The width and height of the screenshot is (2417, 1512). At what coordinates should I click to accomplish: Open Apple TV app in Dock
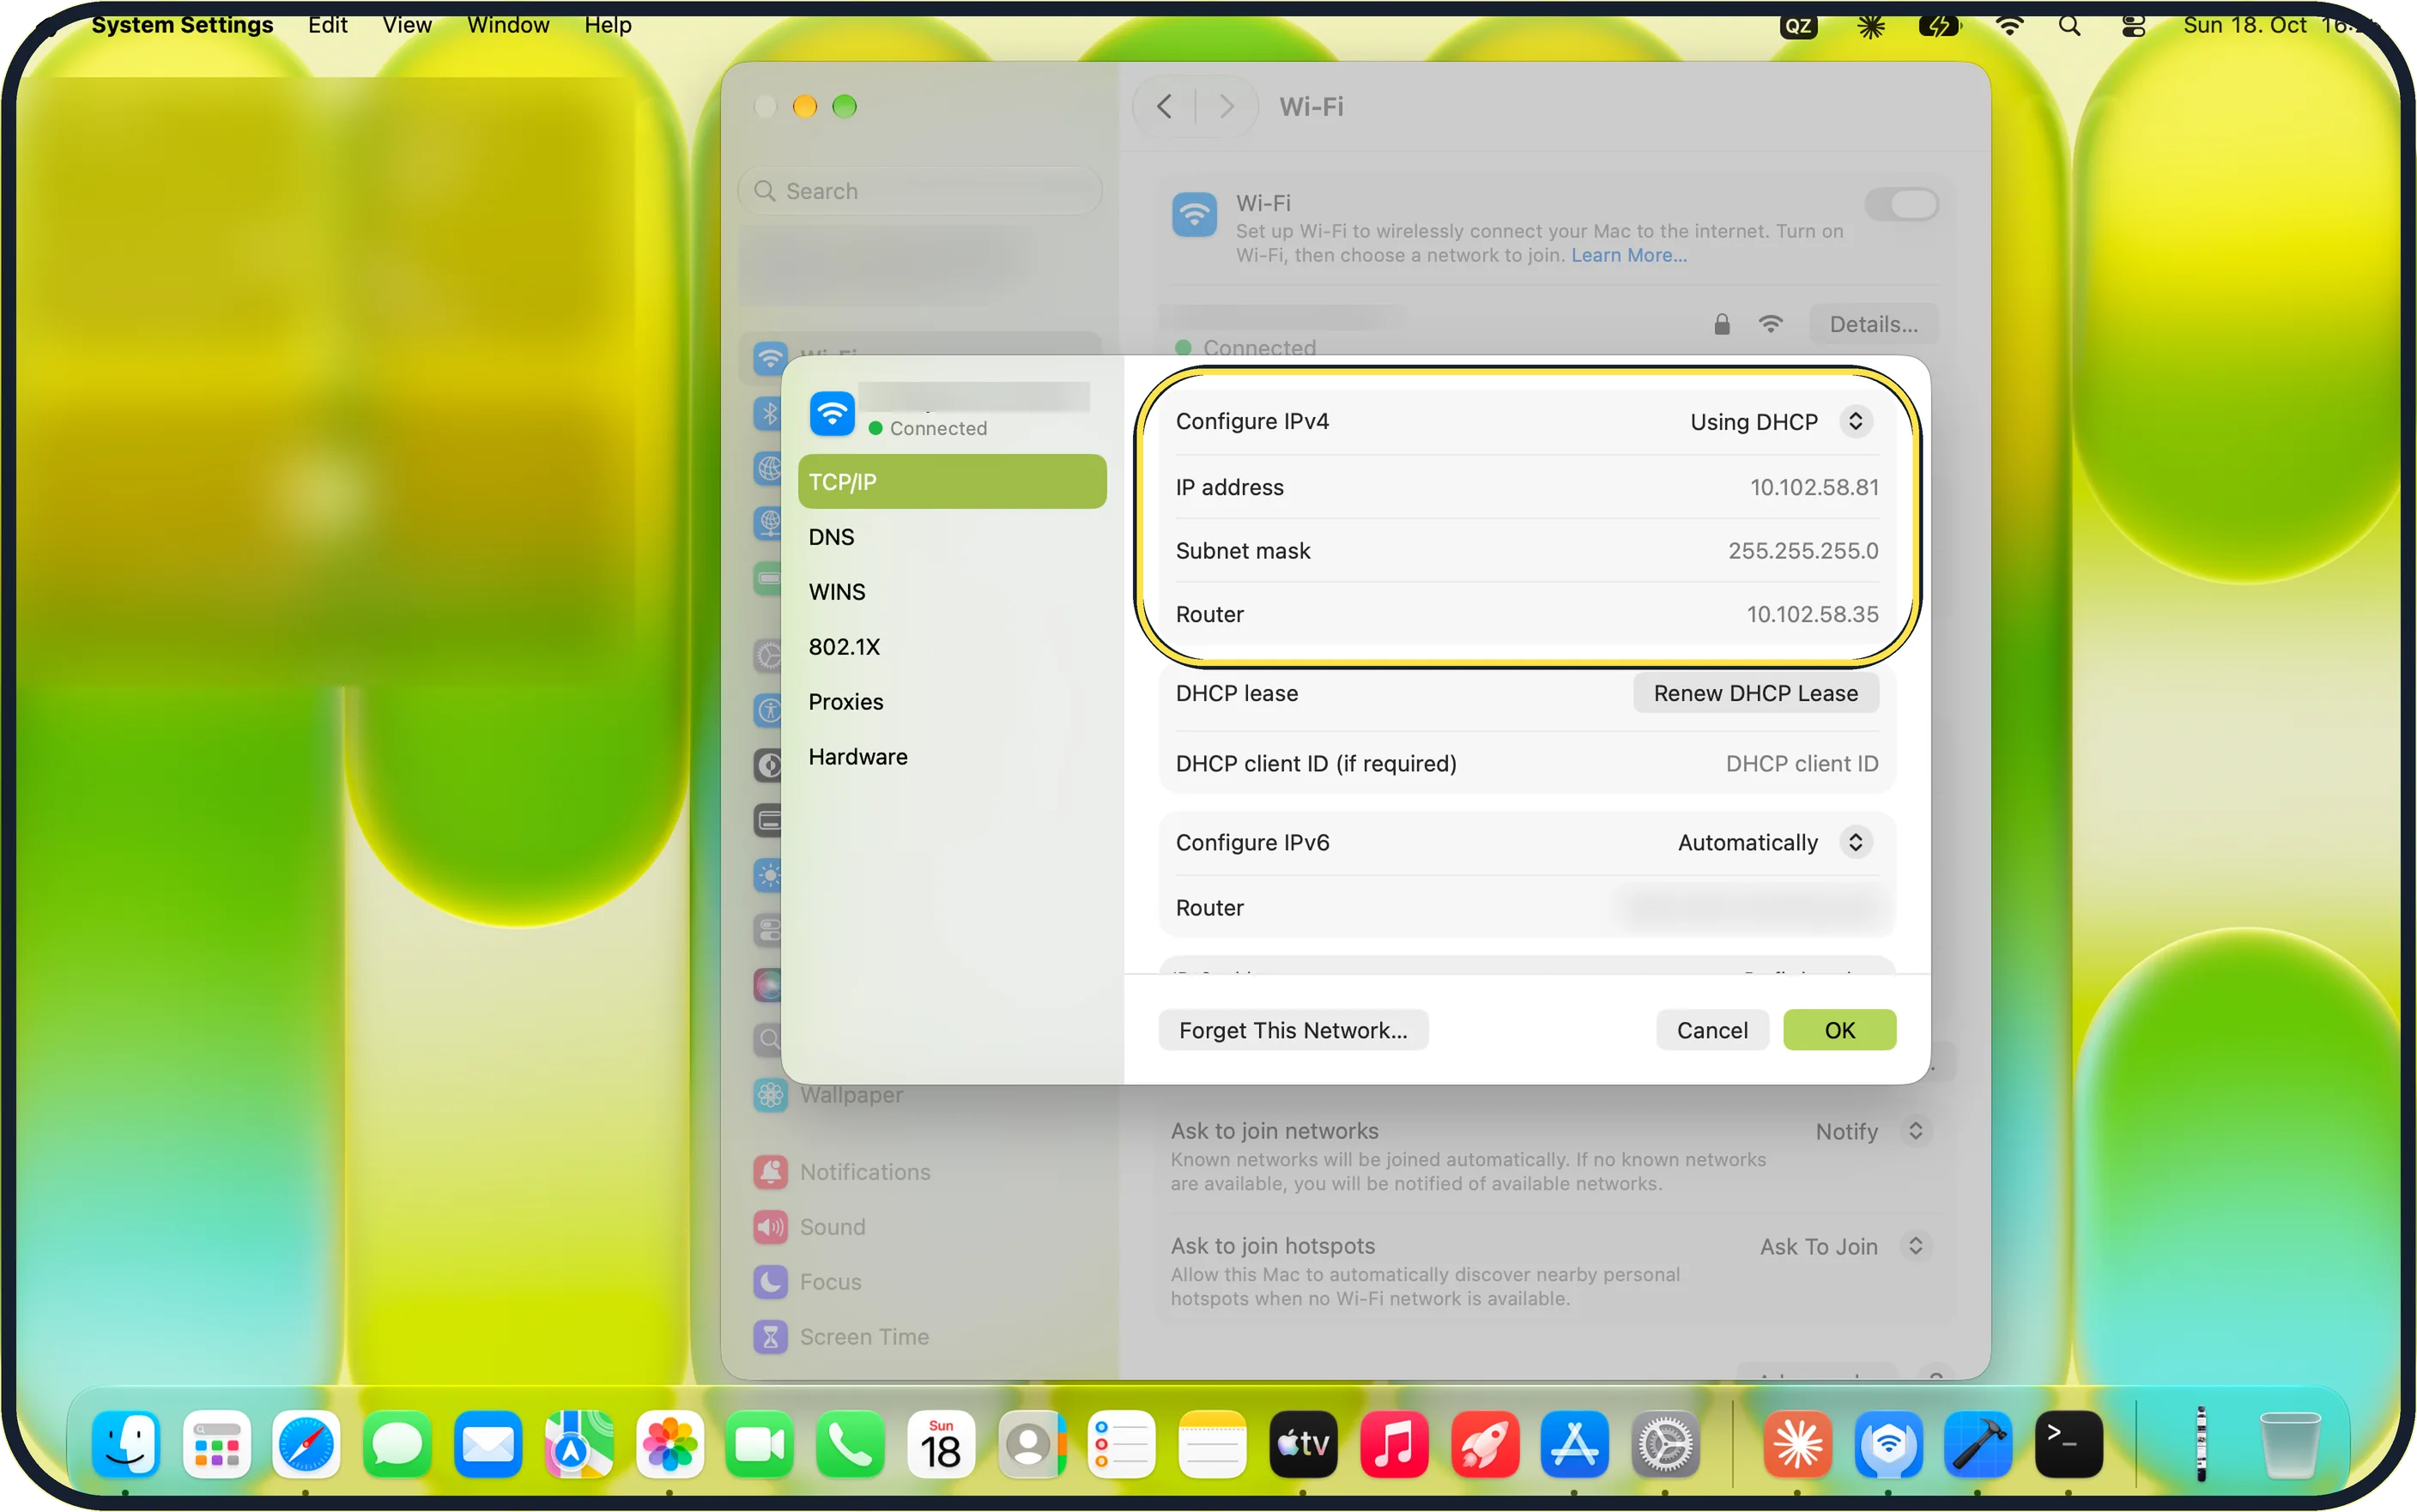coord(1303,1444)
